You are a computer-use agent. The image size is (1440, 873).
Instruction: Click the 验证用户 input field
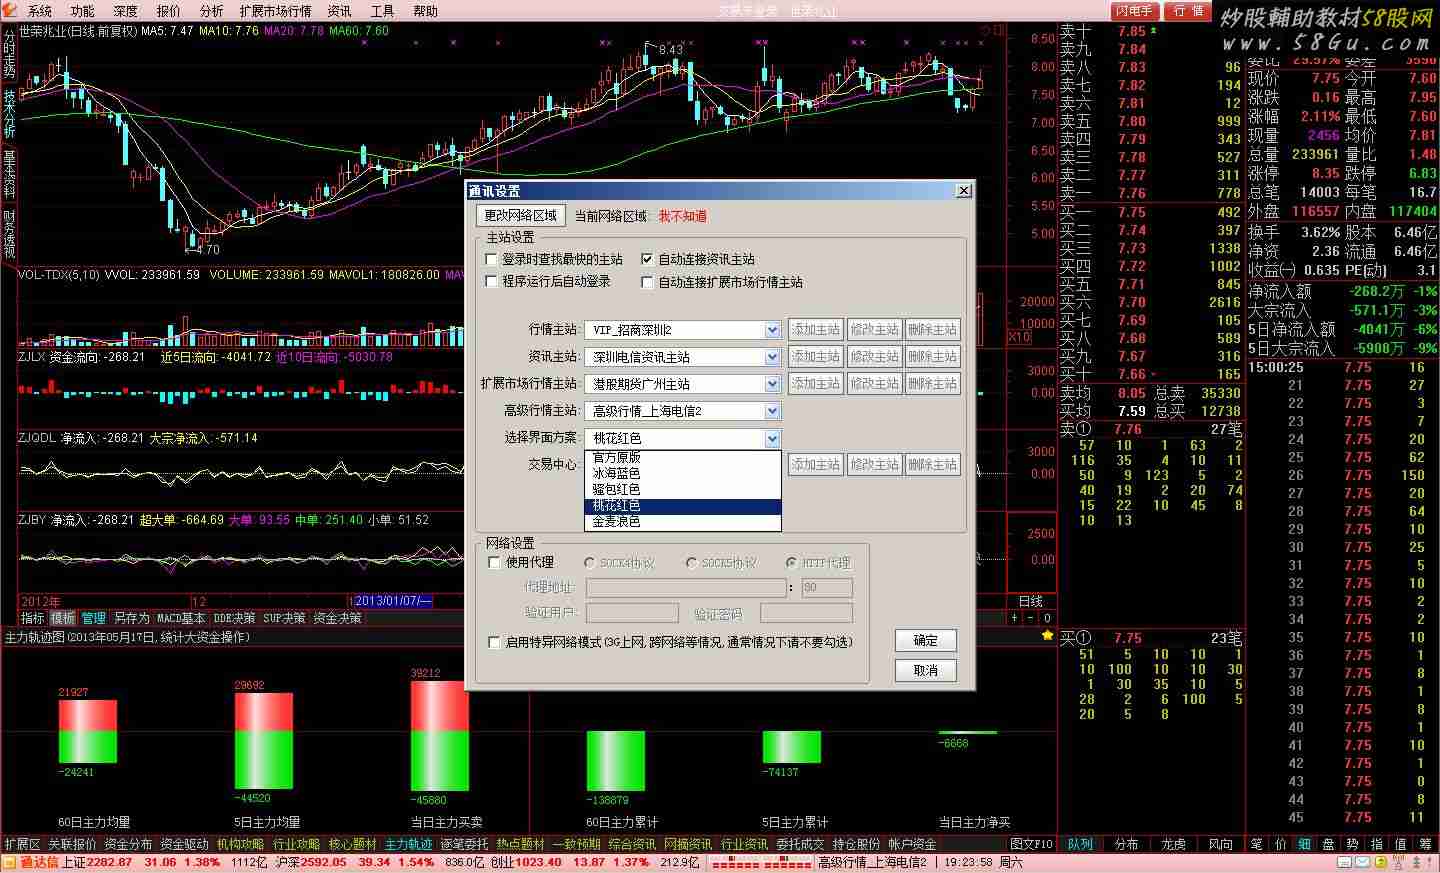[x=632, y=612]
